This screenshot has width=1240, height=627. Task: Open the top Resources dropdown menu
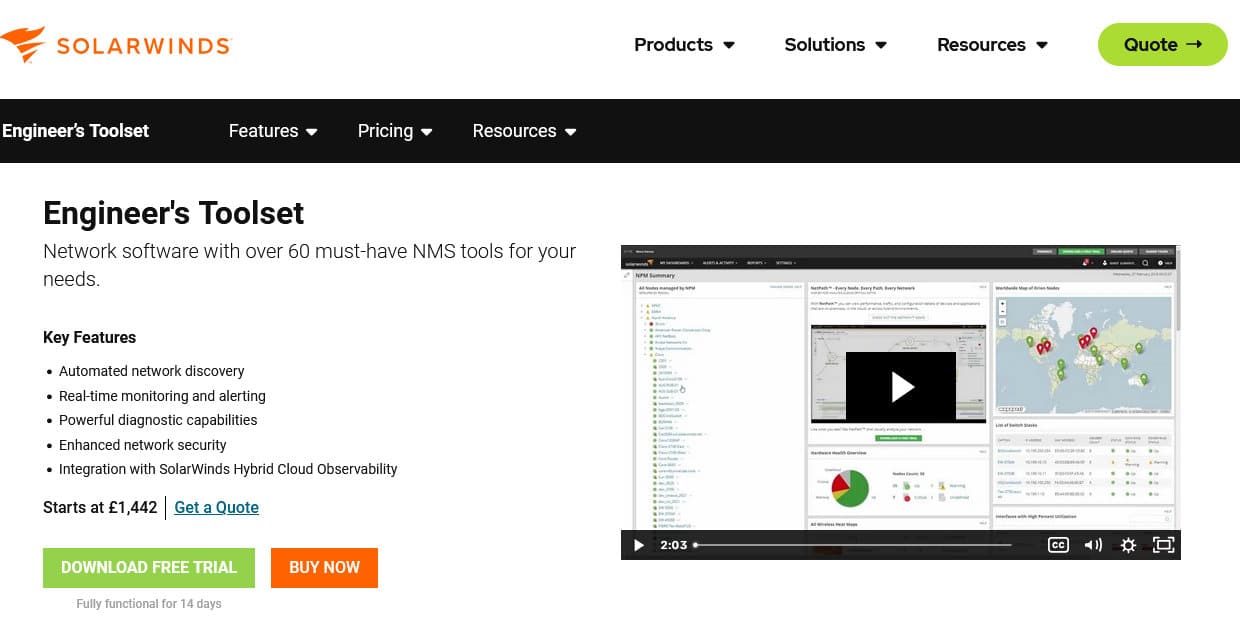coord(992,45)
